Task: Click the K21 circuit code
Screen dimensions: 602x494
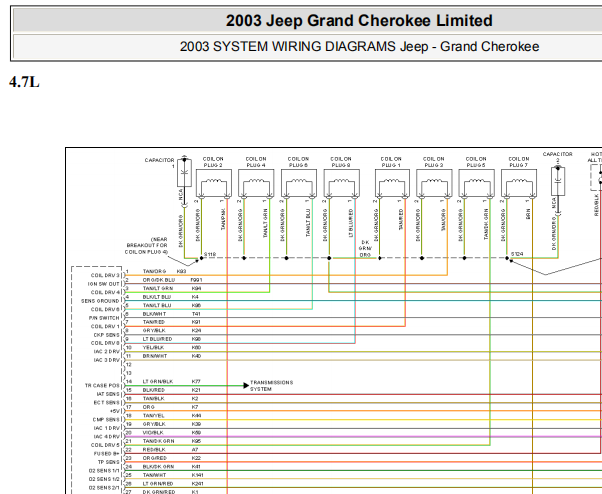Action: click(x=196, y=390)
